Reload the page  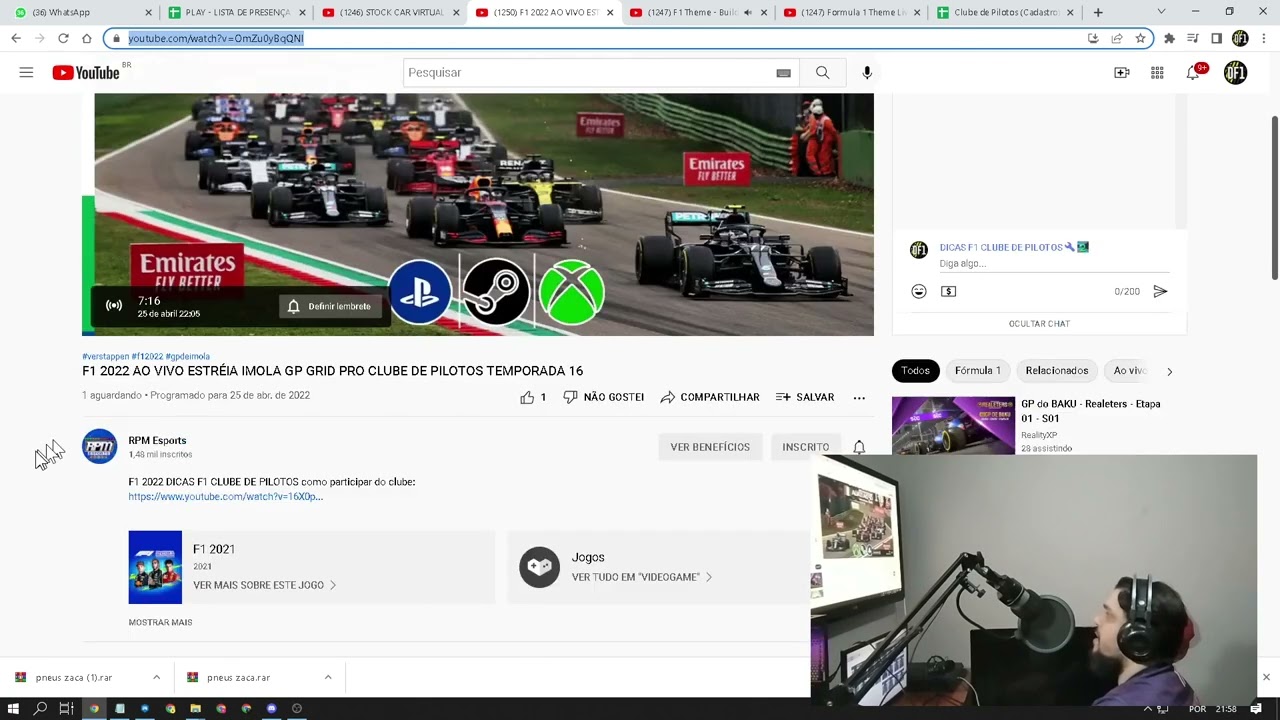(x=63, y=38)
